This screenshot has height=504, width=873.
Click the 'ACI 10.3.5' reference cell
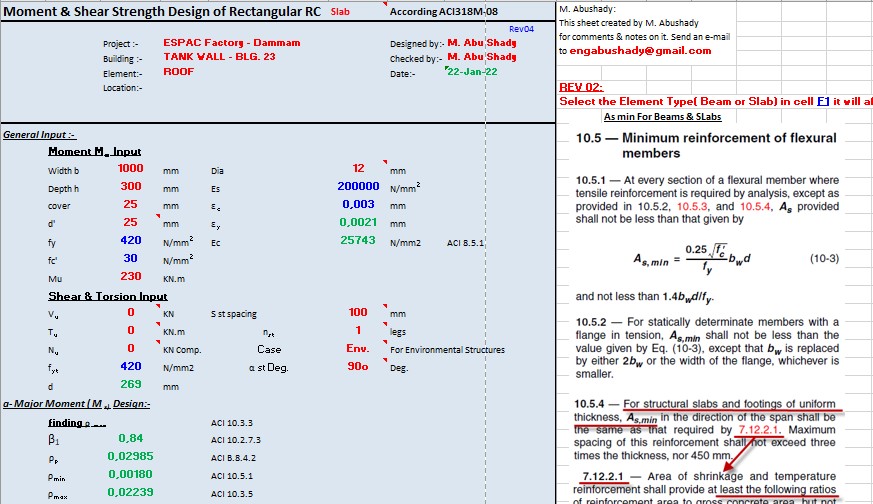click(232, 494)
